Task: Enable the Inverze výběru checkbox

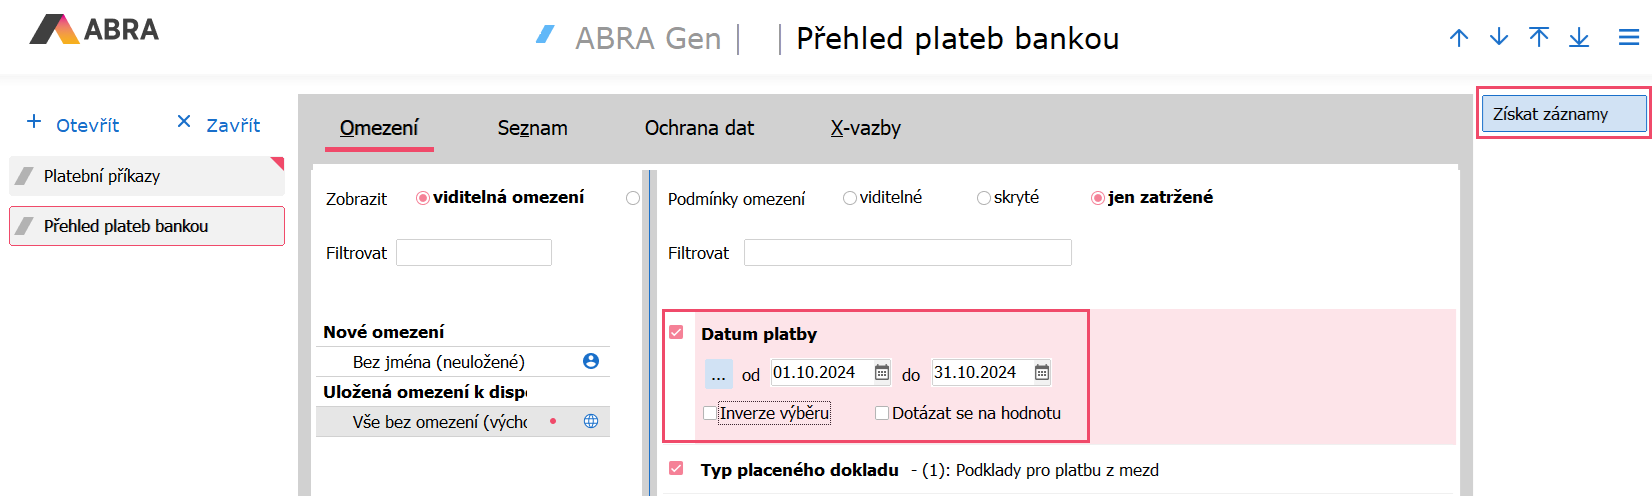Action: point(710,413)
